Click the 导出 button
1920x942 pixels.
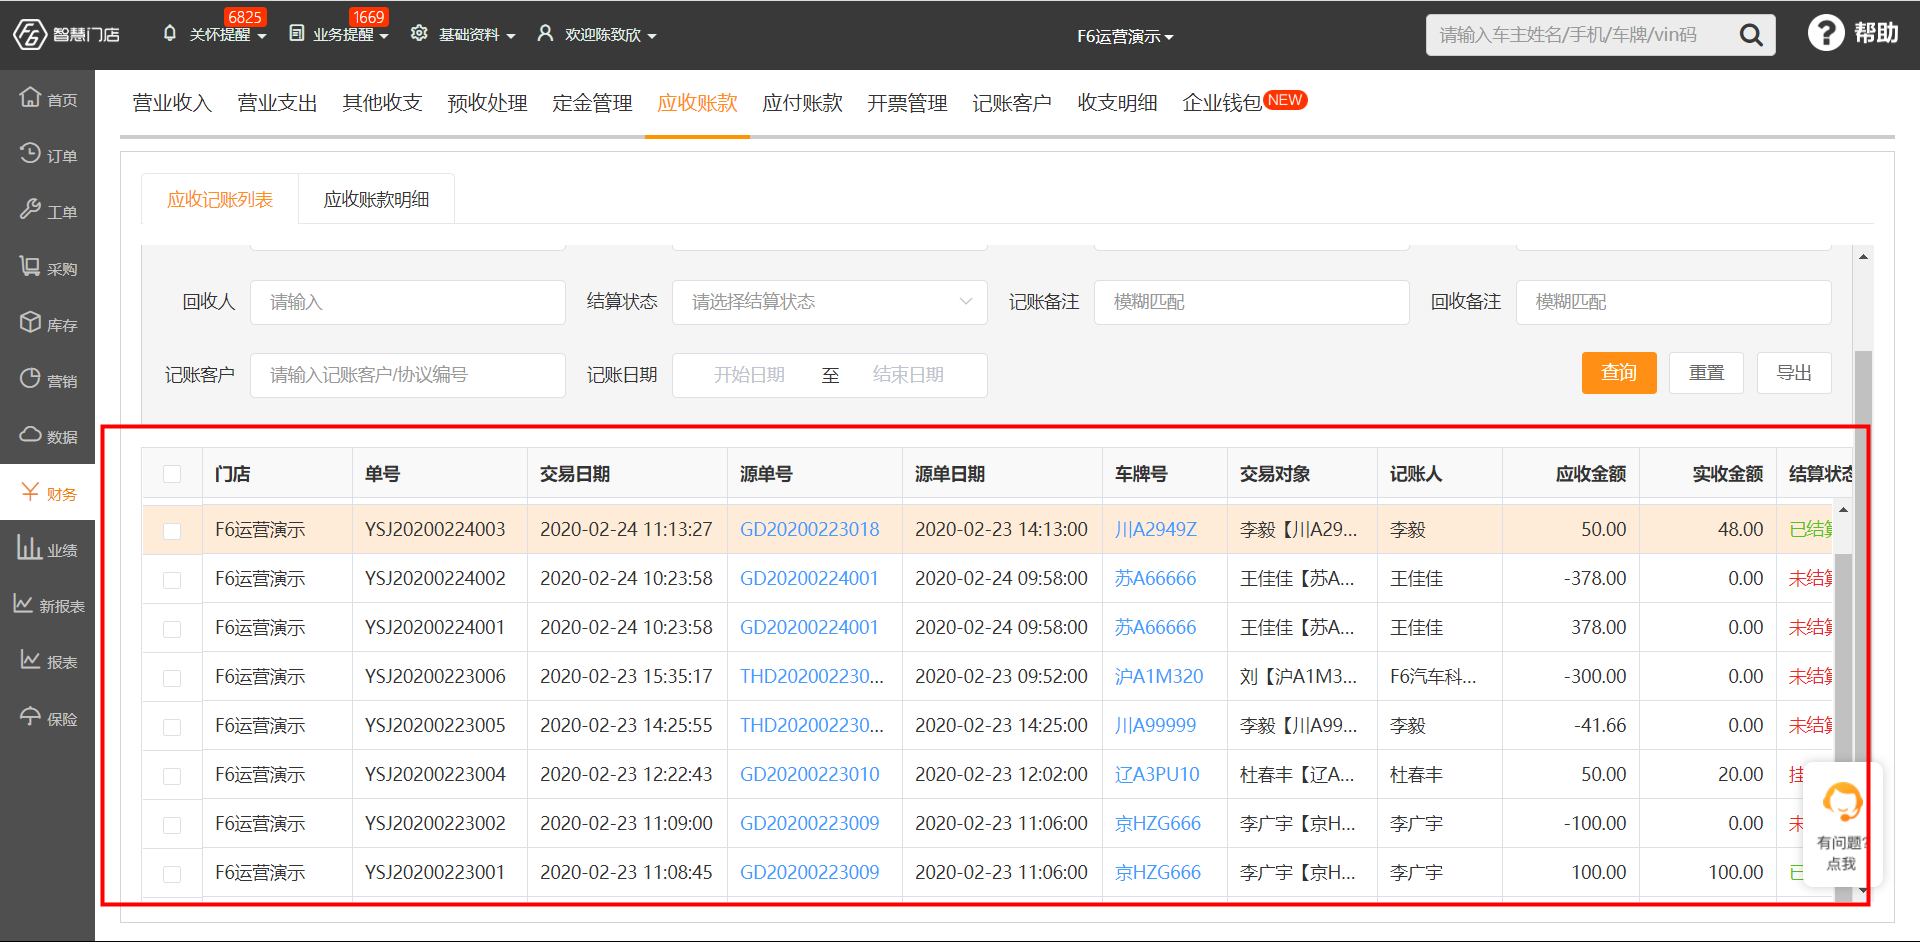point(1794,373)
